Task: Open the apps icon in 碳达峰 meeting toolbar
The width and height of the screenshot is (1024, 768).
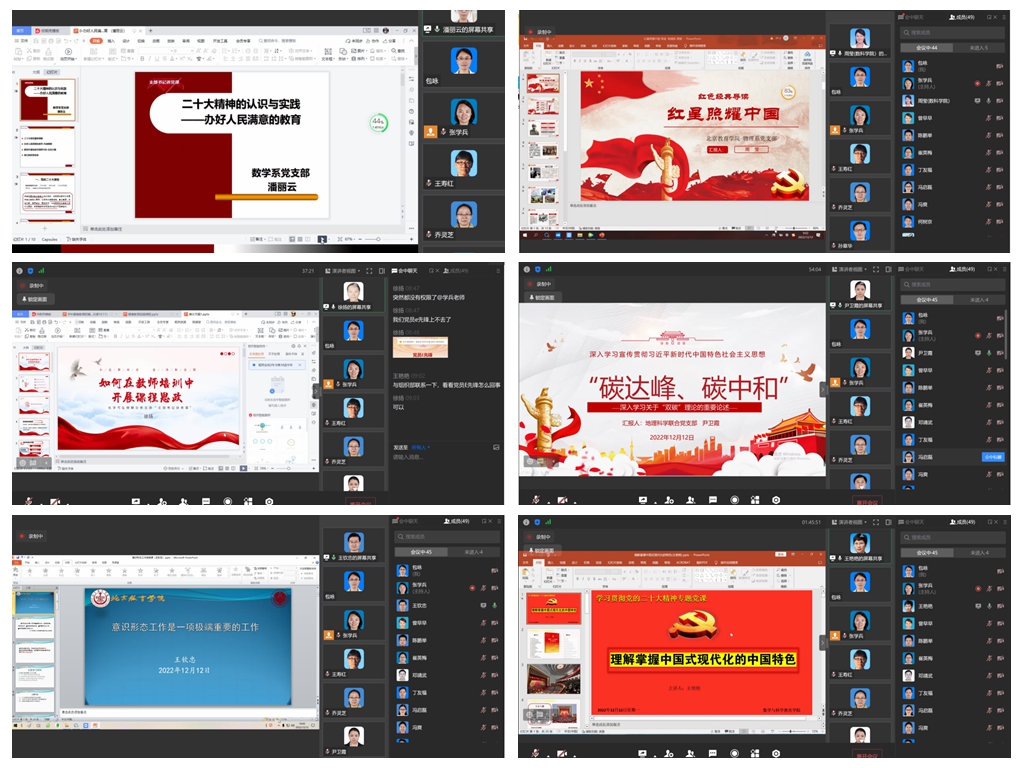Action: [755, 500]
